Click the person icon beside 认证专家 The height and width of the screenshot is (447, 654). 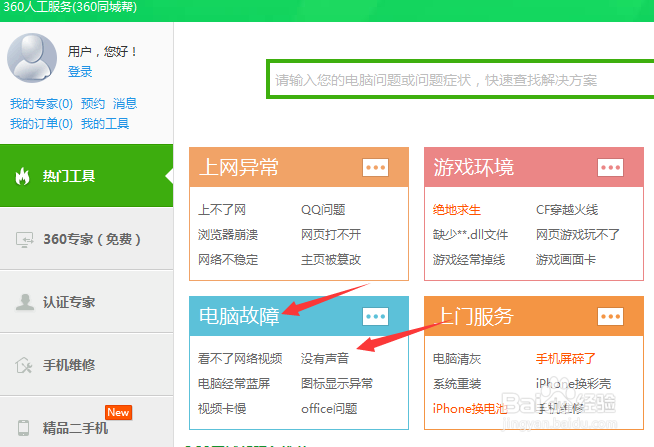click(x=25, y=302)
